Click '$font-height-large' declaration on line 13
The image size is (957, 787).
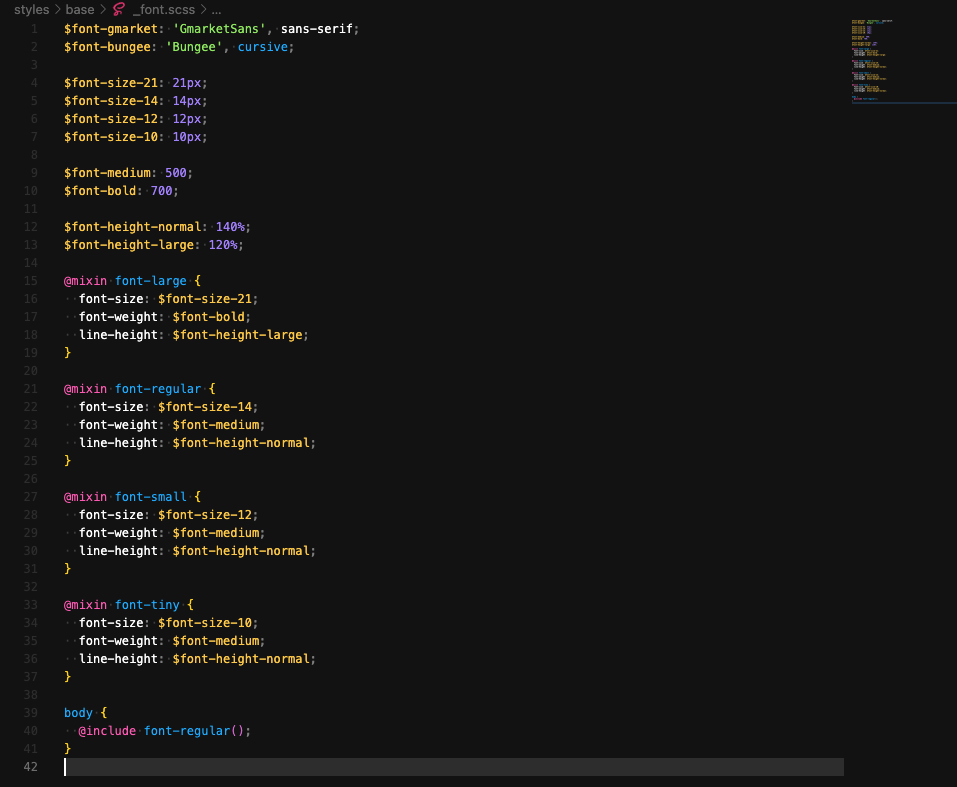129,245
